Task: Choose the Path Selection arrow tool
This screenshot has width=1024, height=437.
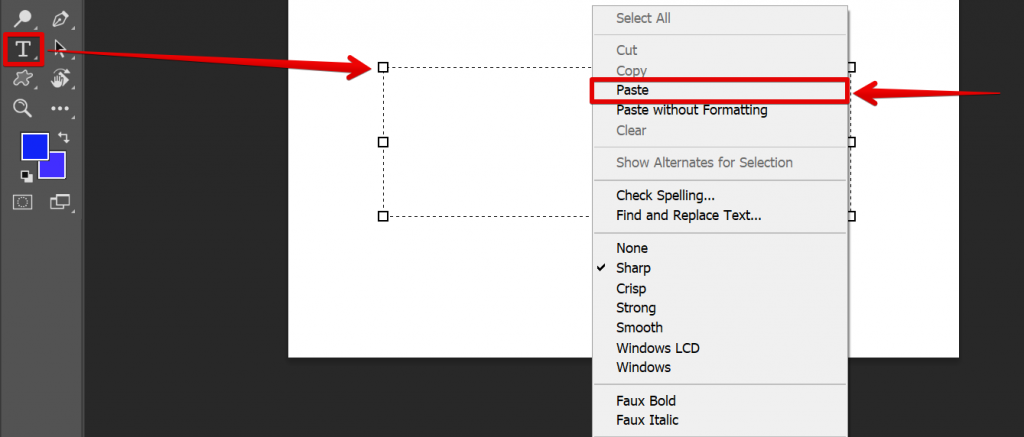Action: 61,48
